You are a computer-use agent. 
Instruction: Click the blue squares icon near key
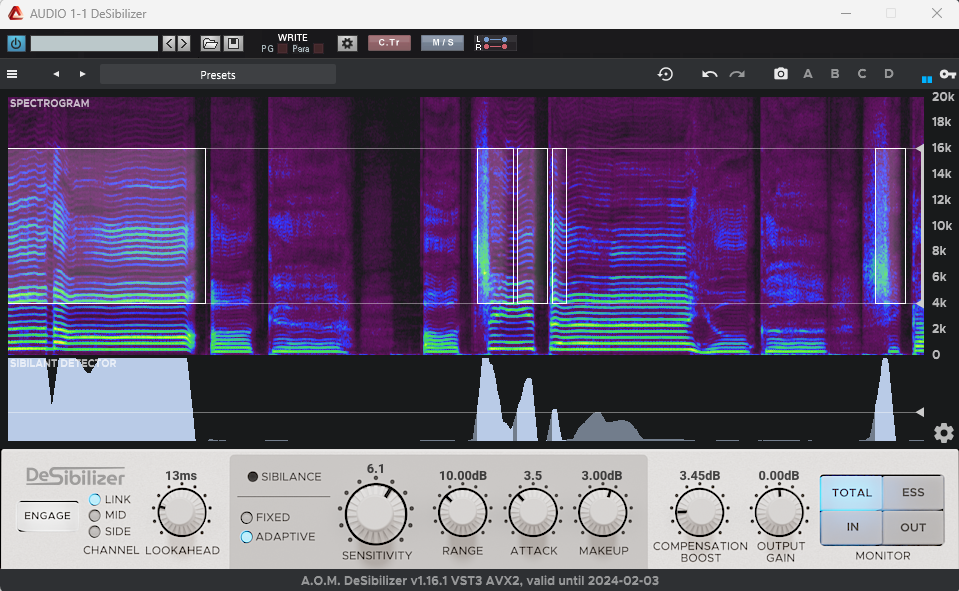coord(927,78)
